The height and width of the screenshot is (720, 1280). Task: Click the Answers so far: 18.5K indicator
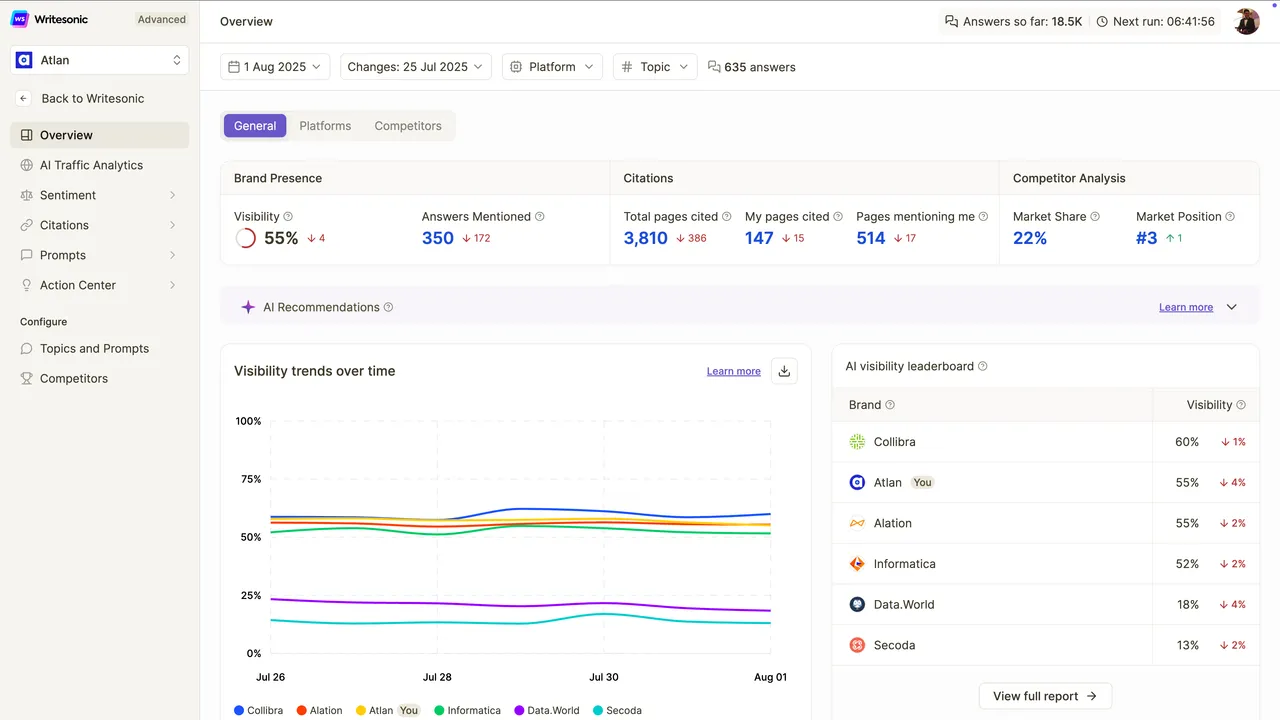pos(1013,21)
